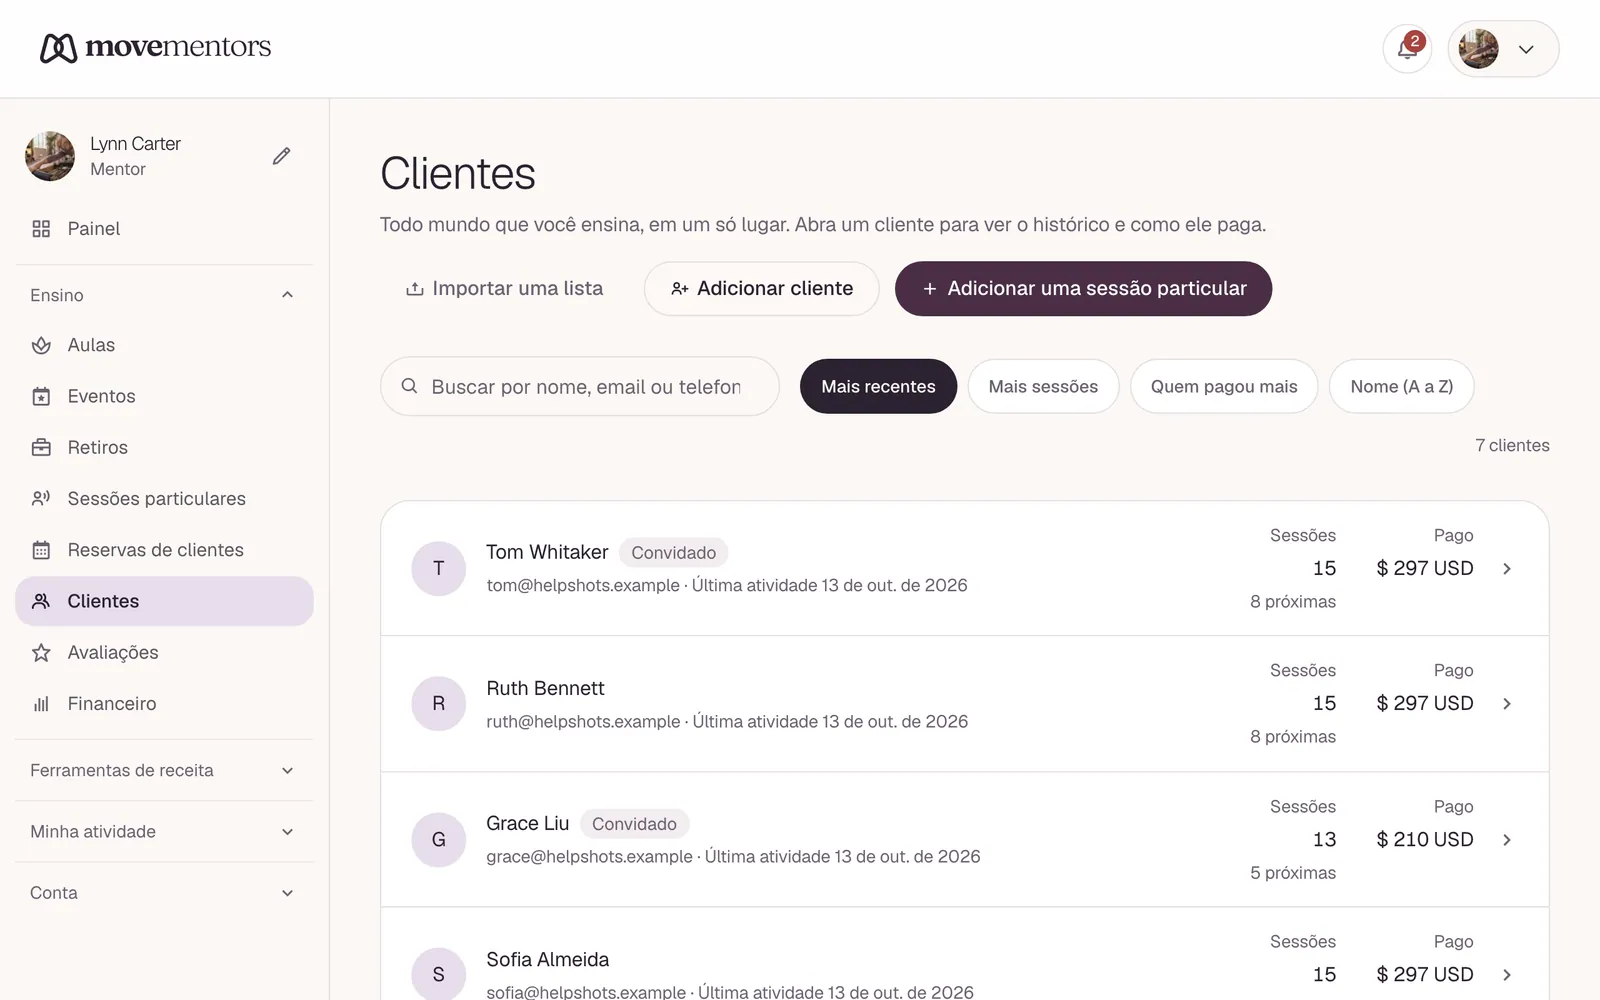Expand Ferramentas de receita section

164,770
